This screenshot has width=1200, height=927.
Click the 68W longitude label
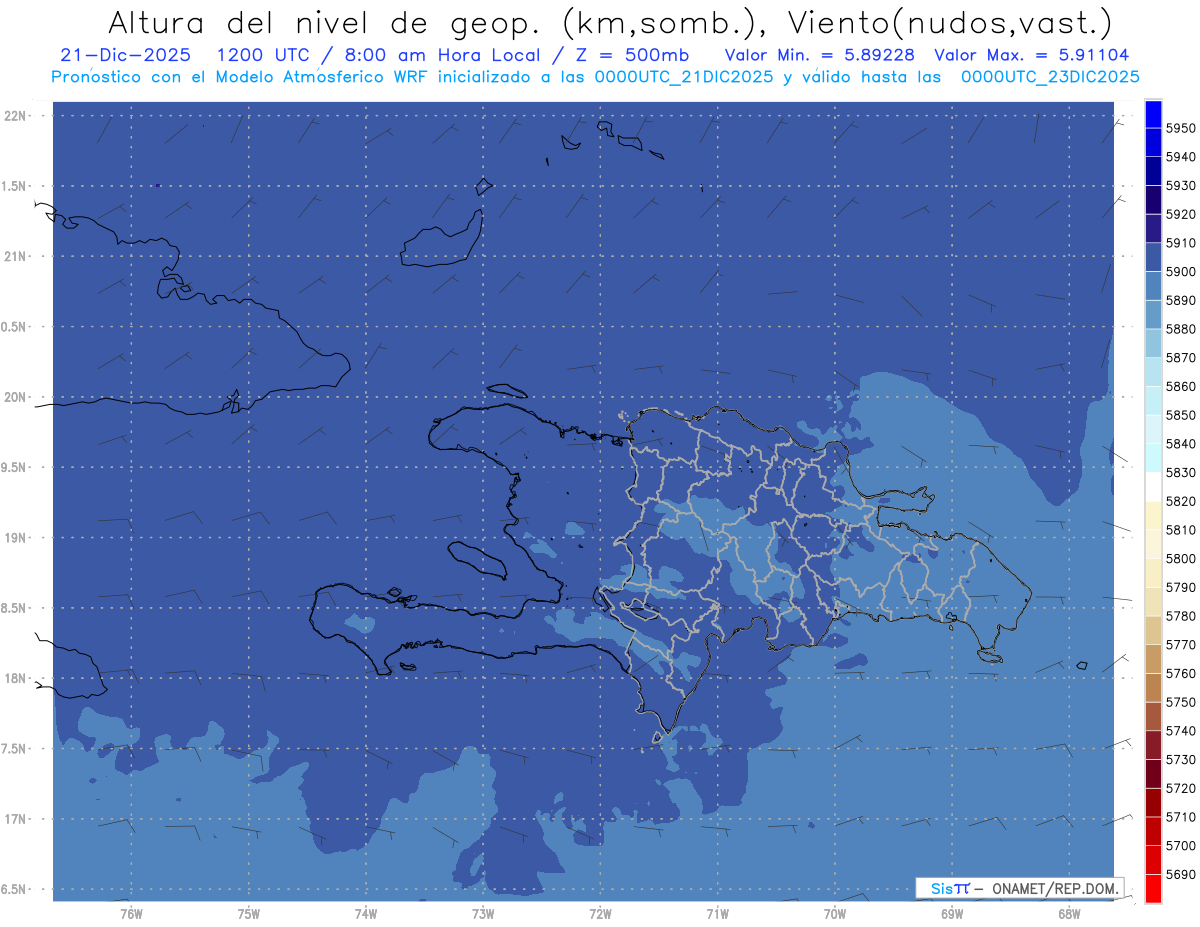[1069, 913]
